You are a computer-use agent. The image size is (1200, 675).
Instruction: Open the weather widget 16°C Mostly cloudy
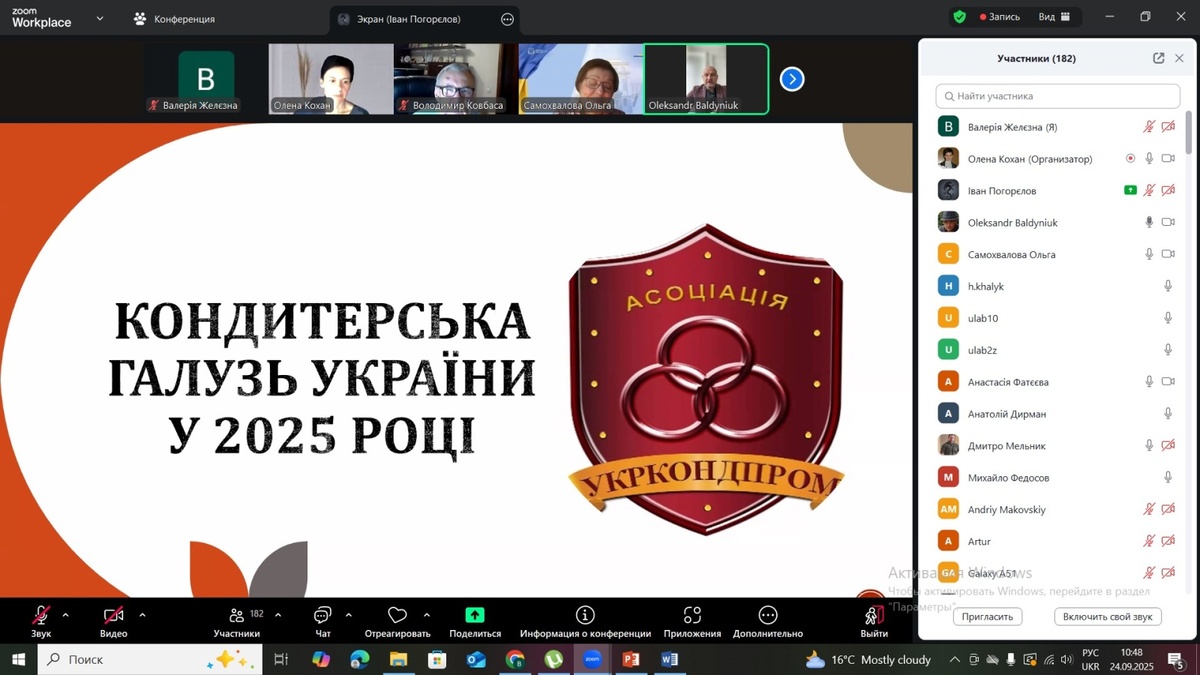coord(868,659)
